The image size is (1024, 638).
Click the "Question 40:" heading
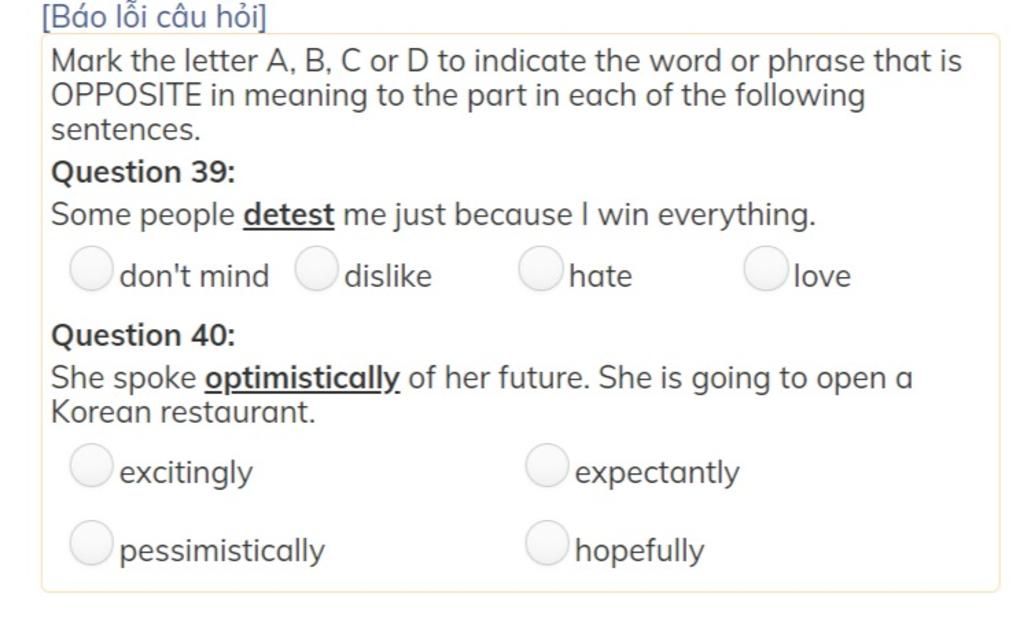point(143,336)
